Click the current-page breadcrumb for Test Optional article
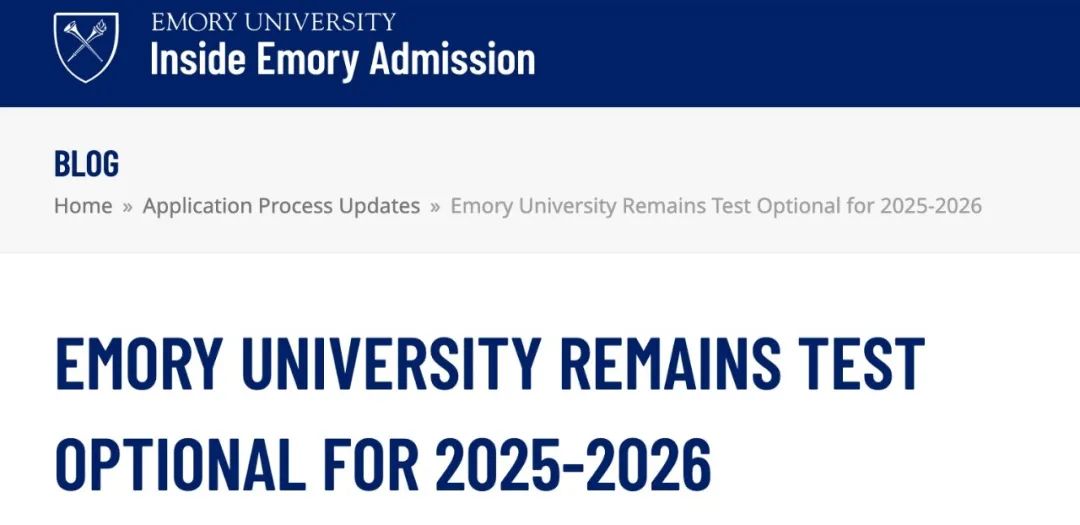1080x525 pixels. point(716,205)
